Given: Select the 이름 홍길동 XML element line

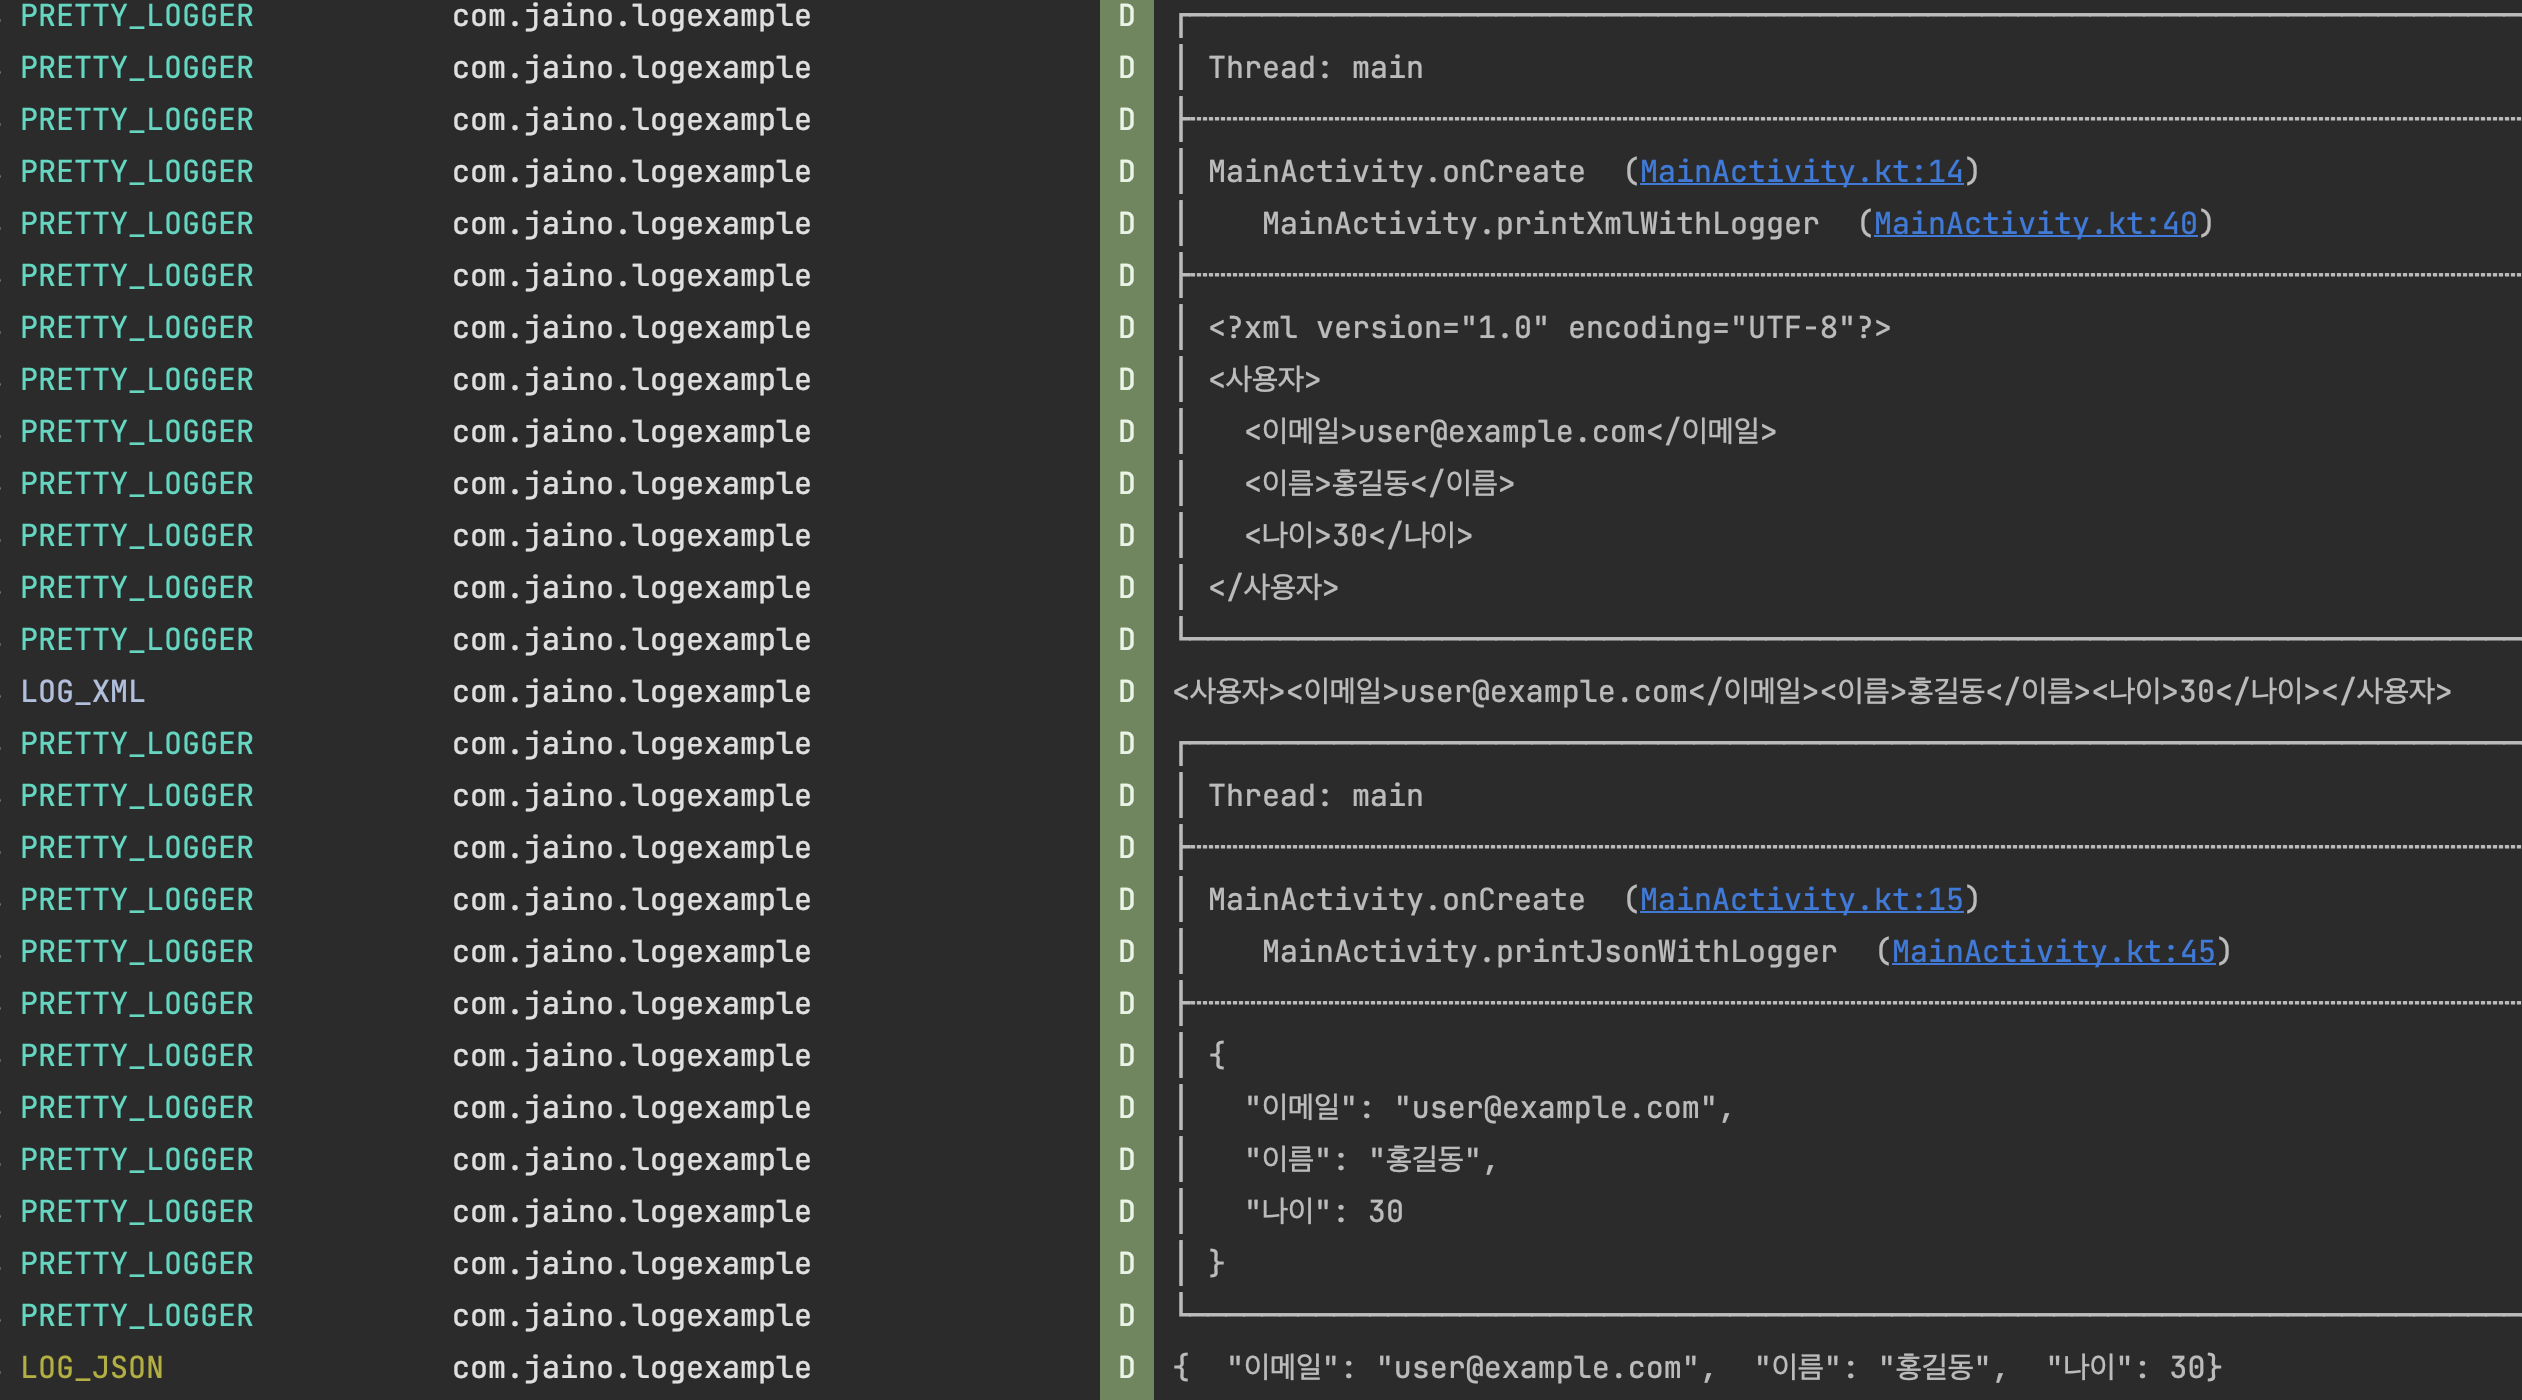Looking at the screenshot, I should coord(1379,484).
